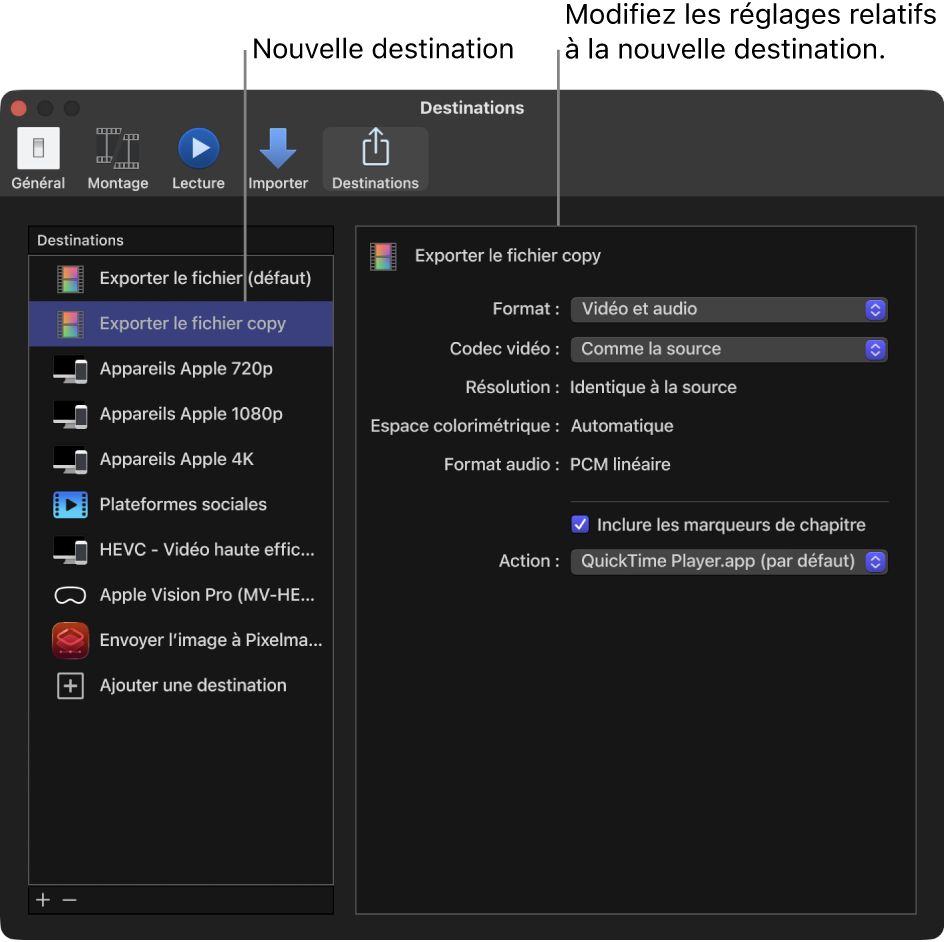Open the Montage preferences pane
The height and width of the screenshot is (942, 944).
point(118,160)
